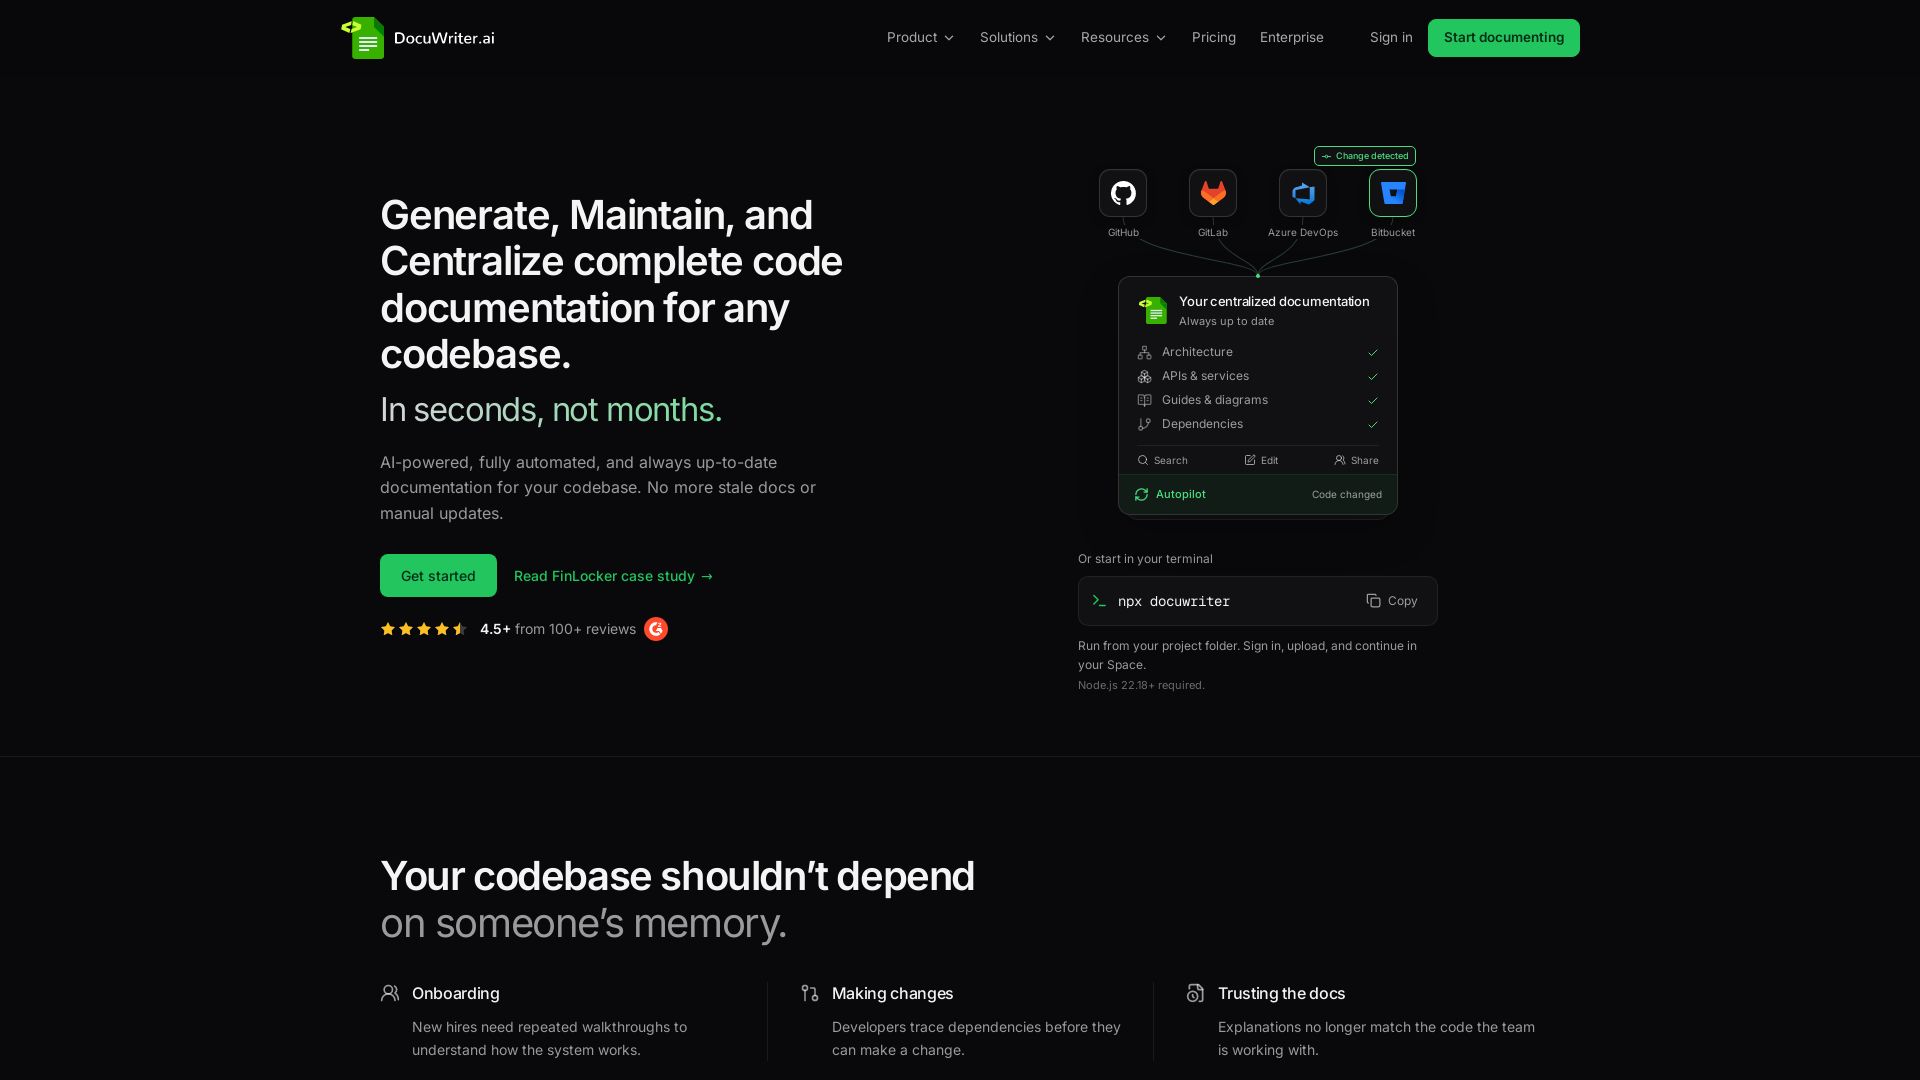This screenshot has width=1920, height=1080.
Task: Open the Read FinLocker case study link
Action: tap(614, 576)
